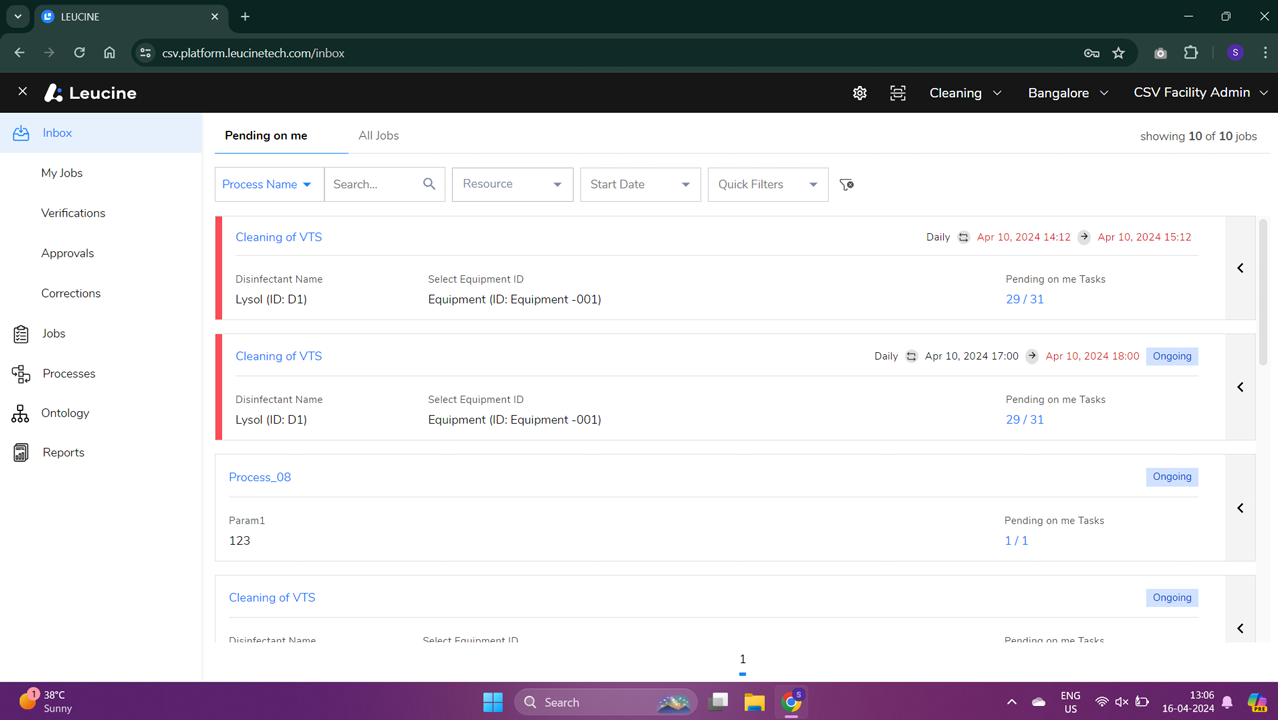Click the search magnifier icon
Image resolution: width=1278 pixels, height=720 pixels.
point(429,184)
